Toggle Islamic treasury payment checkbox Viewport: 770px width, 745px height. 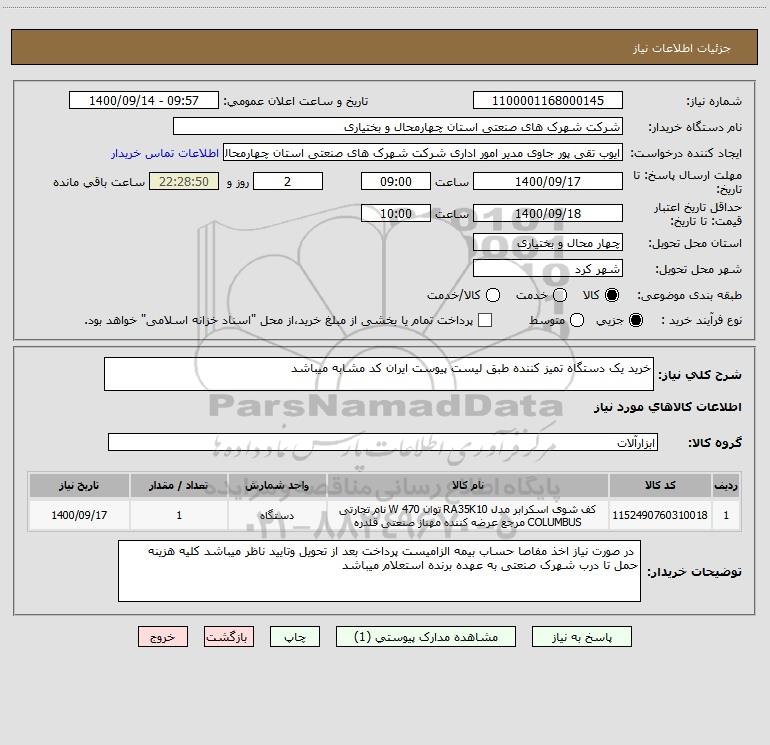point(485,320)
